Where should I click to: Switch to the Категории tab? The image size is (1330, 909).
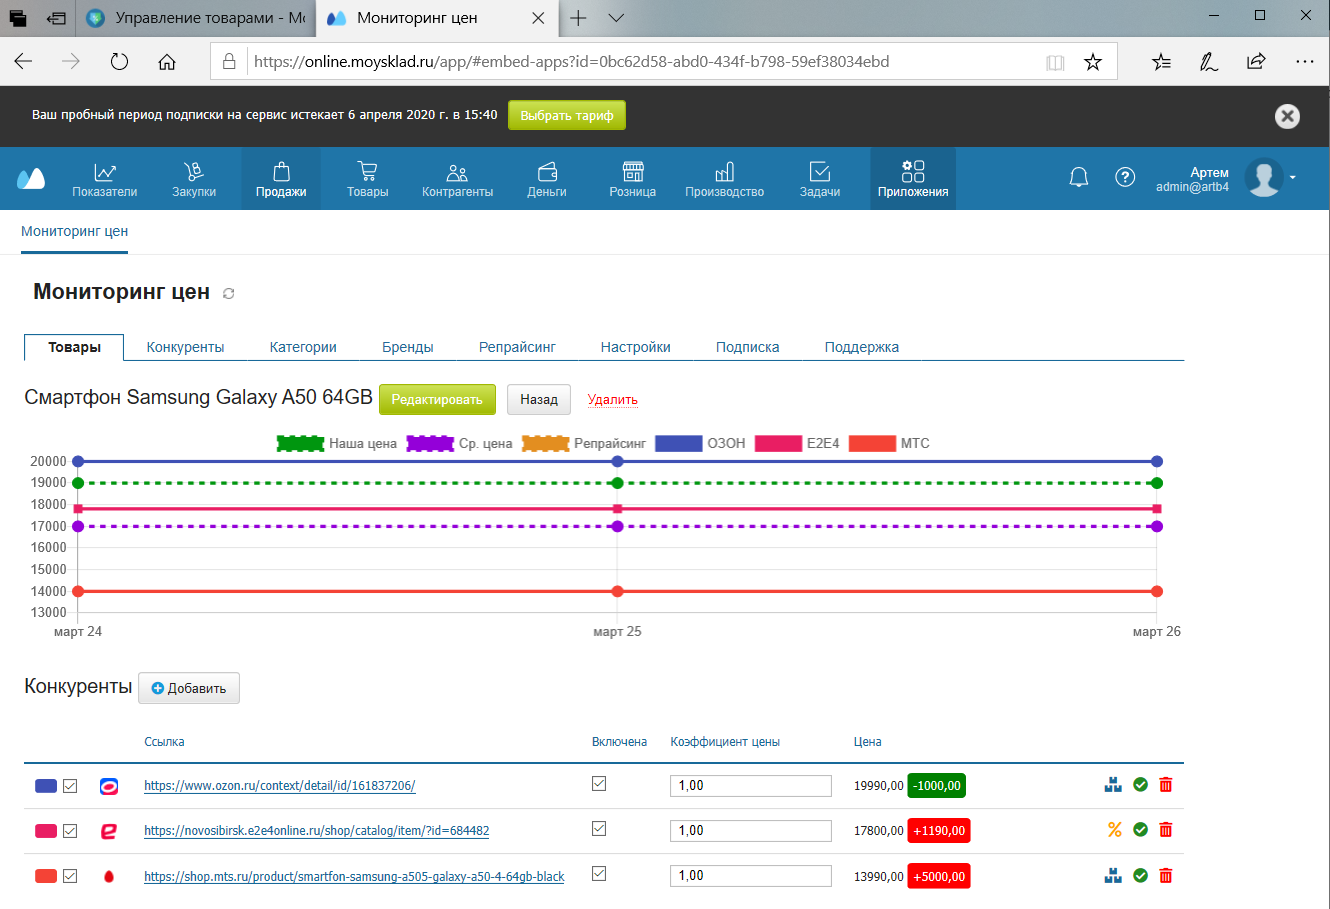[x=303, y=347]
